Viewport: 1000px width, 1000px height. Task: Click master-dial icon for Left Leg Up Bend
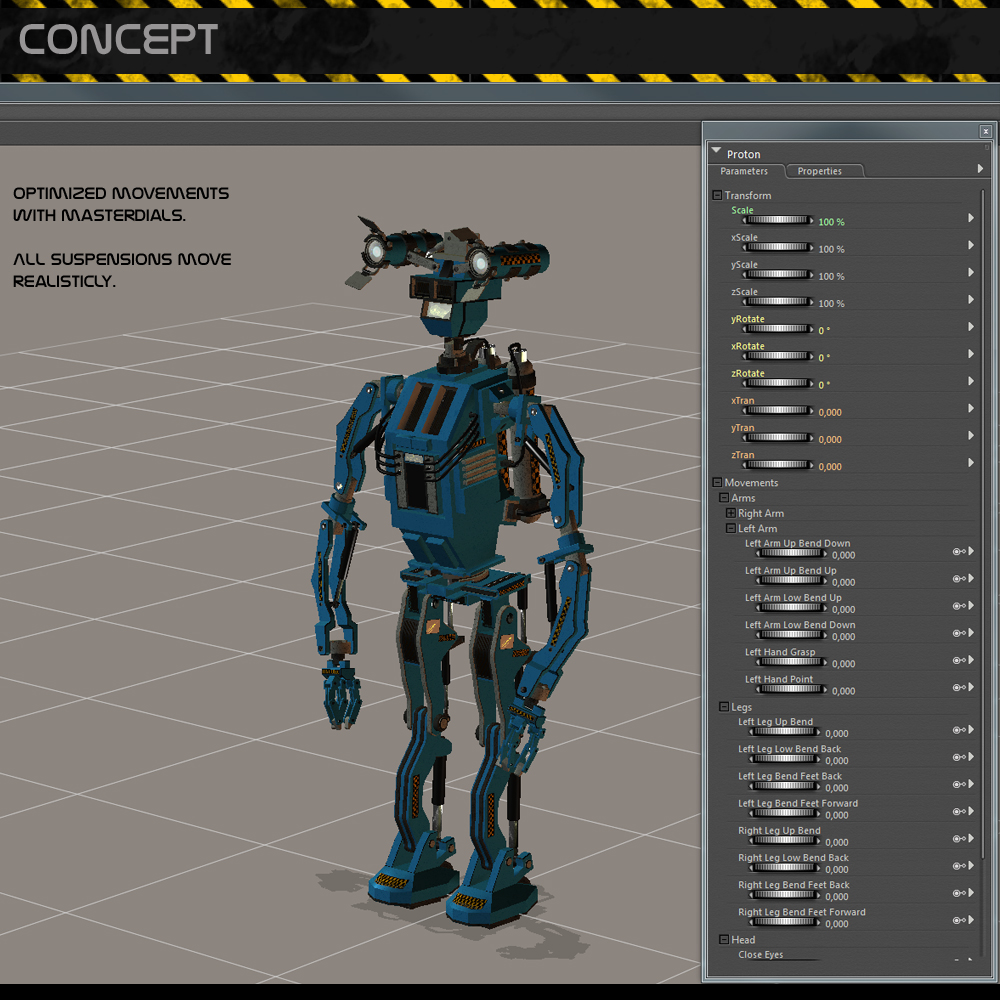point(959,730)
